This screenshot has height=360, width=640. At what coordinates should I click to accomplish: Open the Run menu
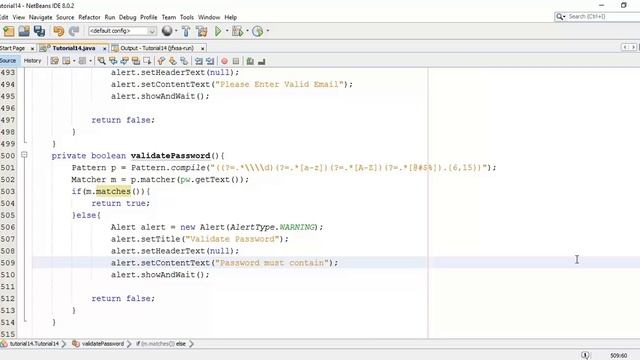click(110, 17)
